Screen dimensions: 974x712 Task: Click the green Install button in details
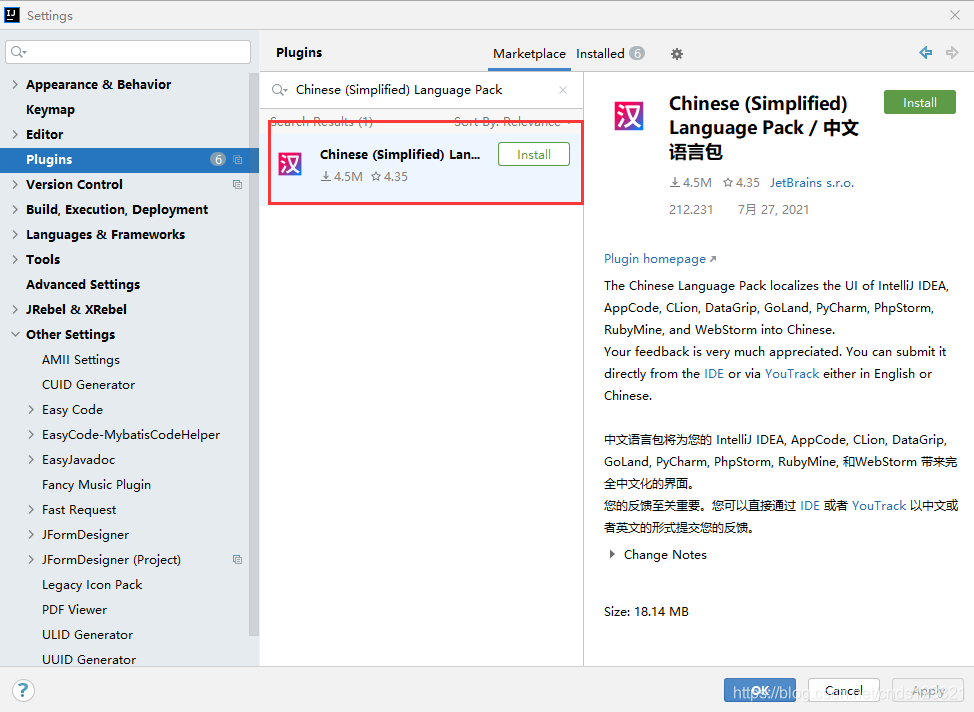click(919, 103)
